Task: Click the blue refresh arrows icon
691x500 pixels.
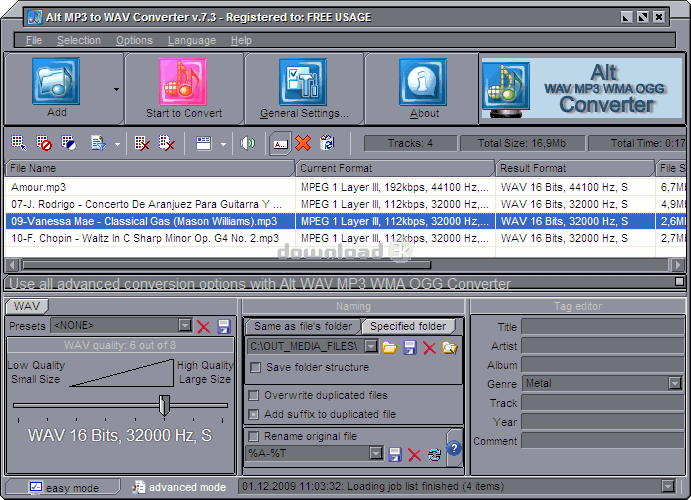Action: pos(435,454)
